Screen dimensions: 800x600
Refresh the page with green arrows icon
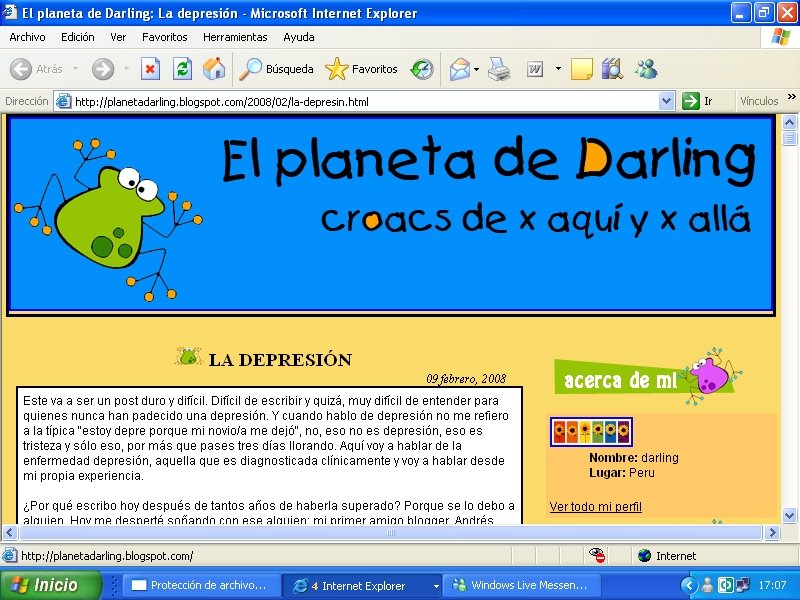pos(182,69)
